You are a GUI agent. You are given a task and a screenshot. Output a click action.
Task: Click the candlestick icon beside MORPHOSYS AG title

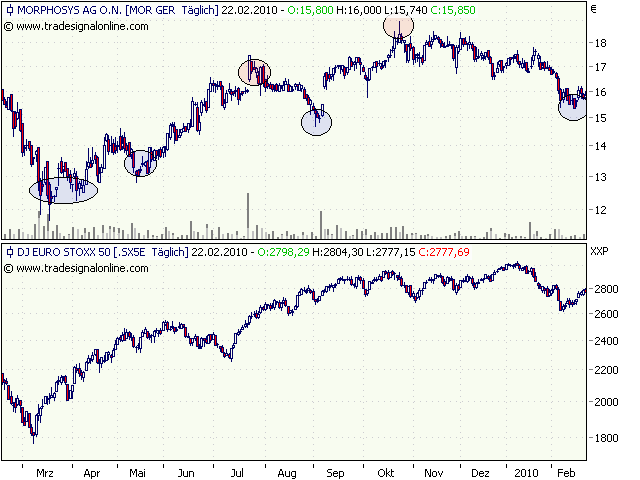pyautogui.click(x=10, y=10)
